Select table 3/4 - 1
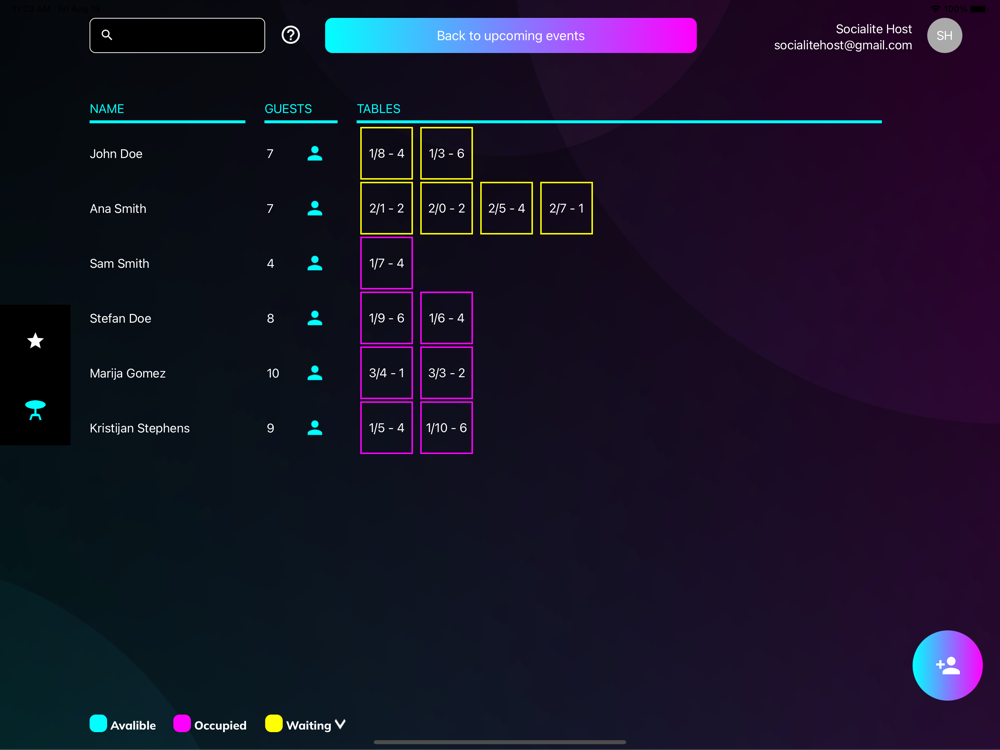Viewport: 1000px width, 750px height. tap(386, 373)
